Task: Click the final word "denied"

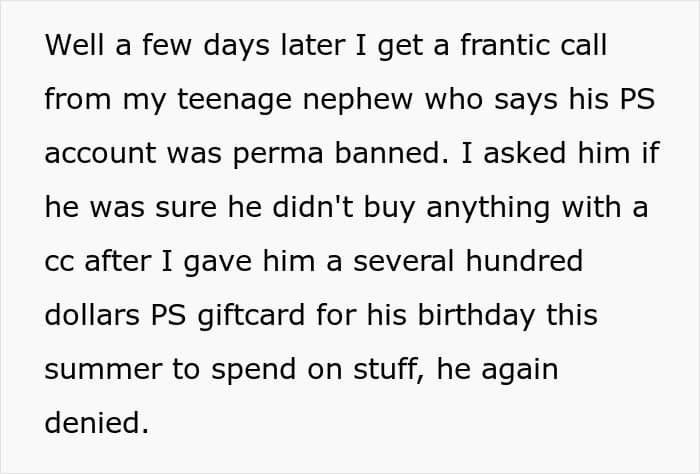Action: click(95, 425)
